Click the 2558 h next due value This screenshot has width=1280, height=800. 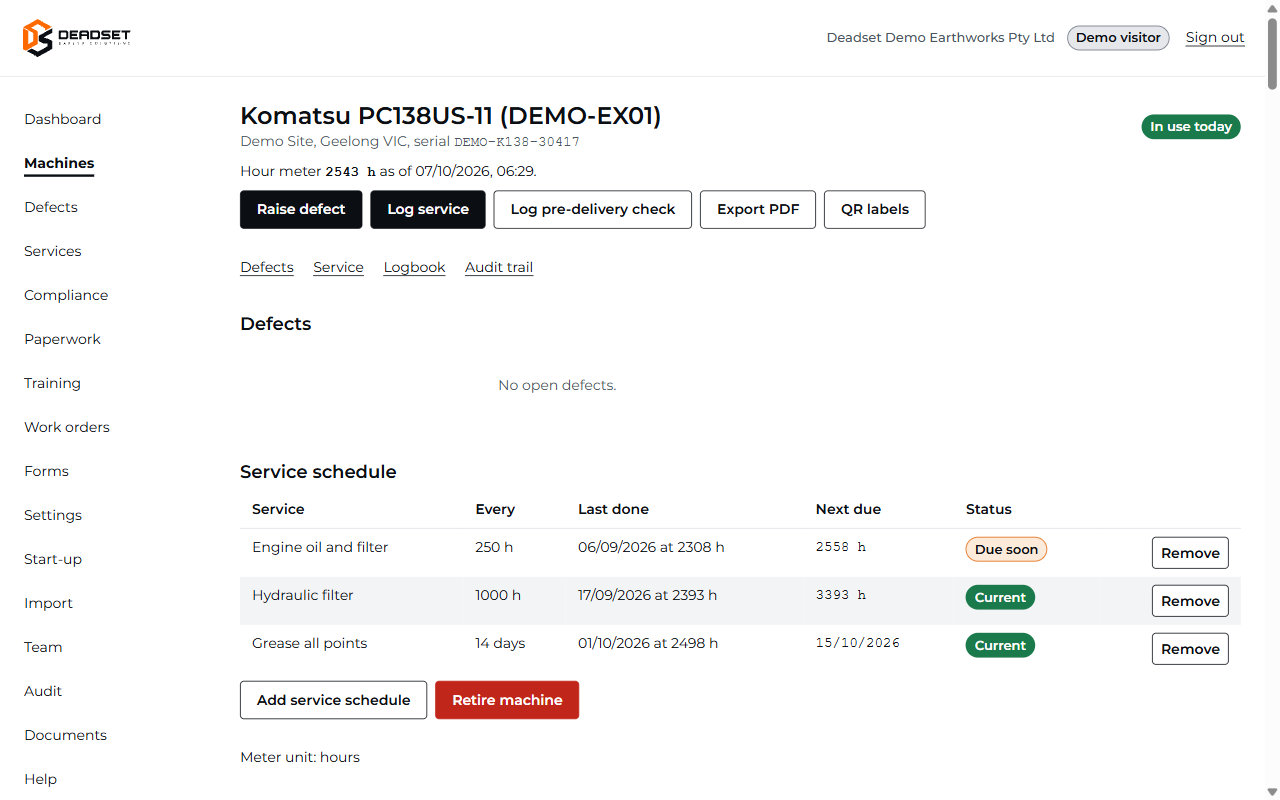coord(841,547)
